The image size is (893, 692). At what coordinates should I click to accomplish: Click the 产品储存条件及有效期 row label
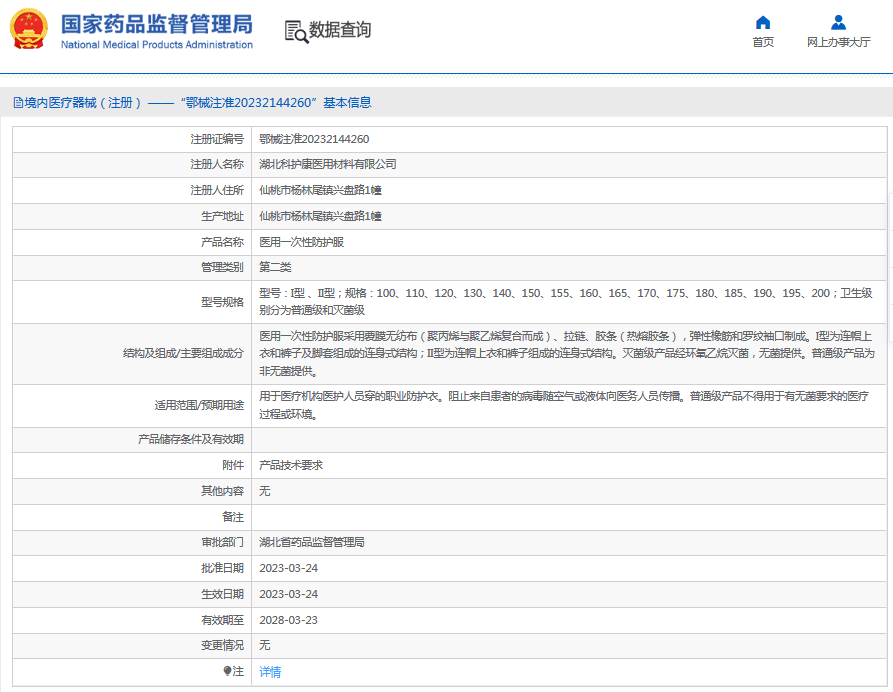click(x=191, y=439)
